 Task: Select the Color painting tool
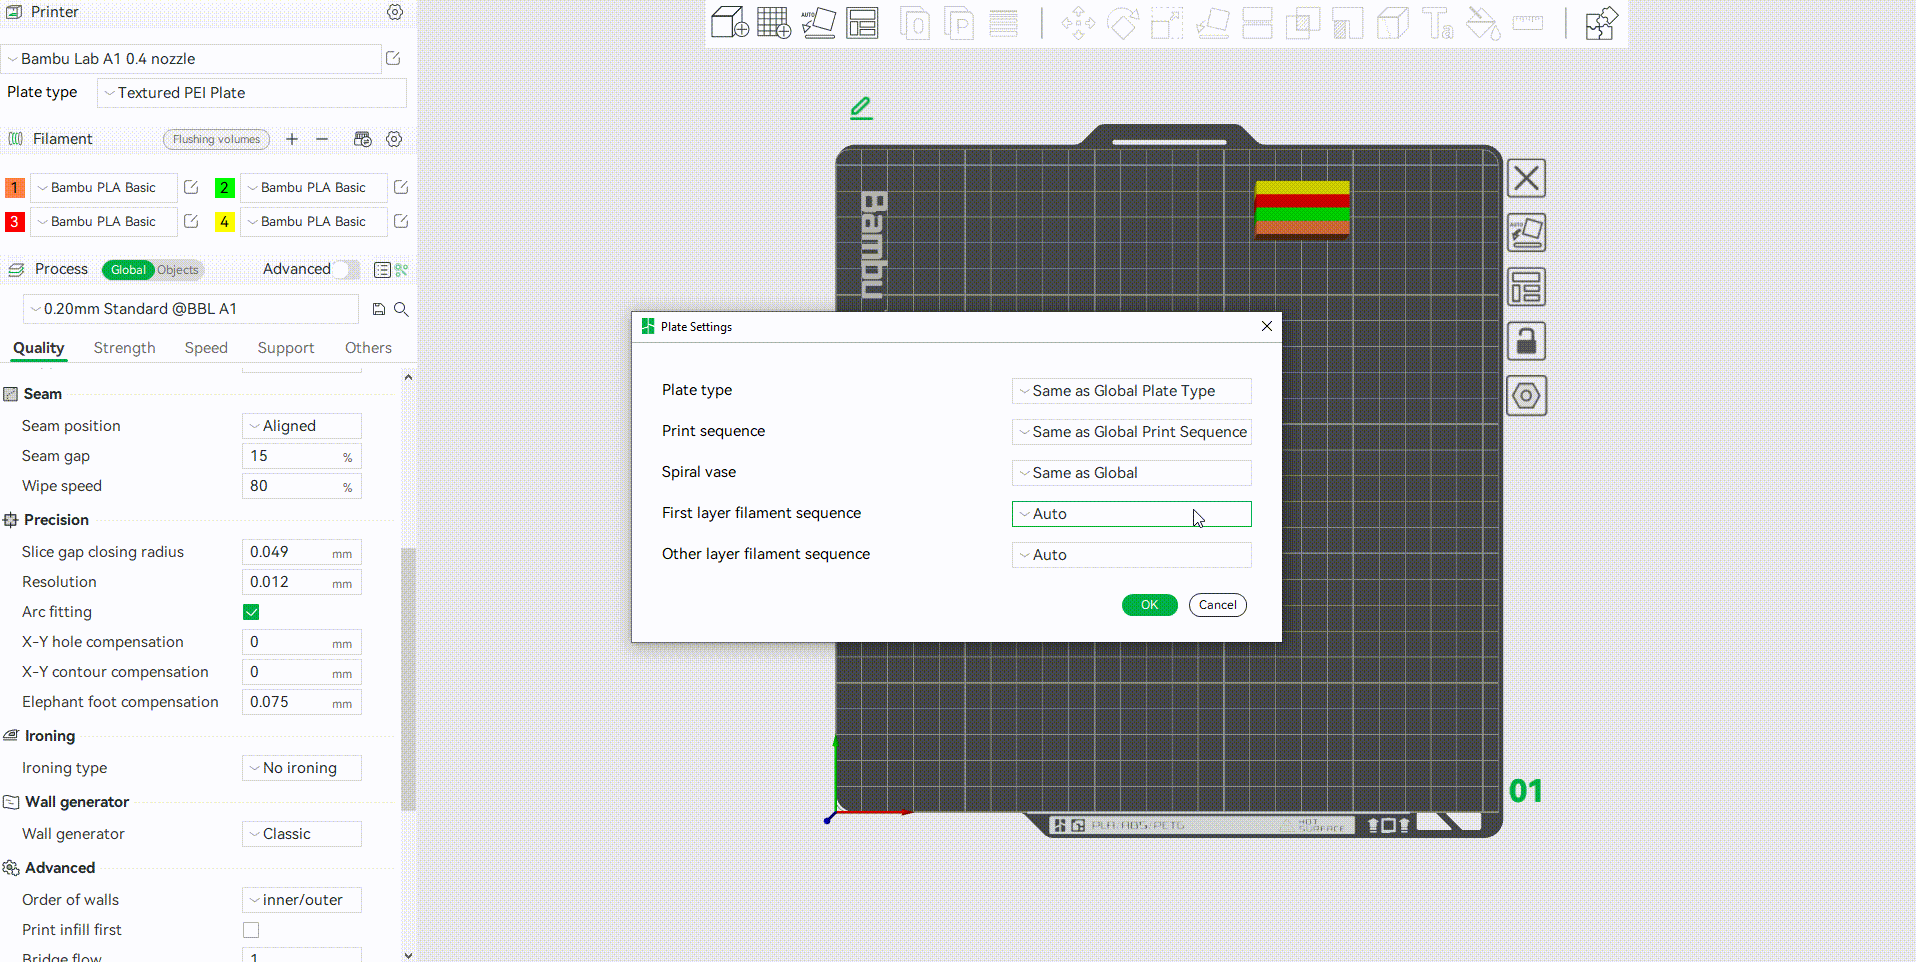point(1483,23)
